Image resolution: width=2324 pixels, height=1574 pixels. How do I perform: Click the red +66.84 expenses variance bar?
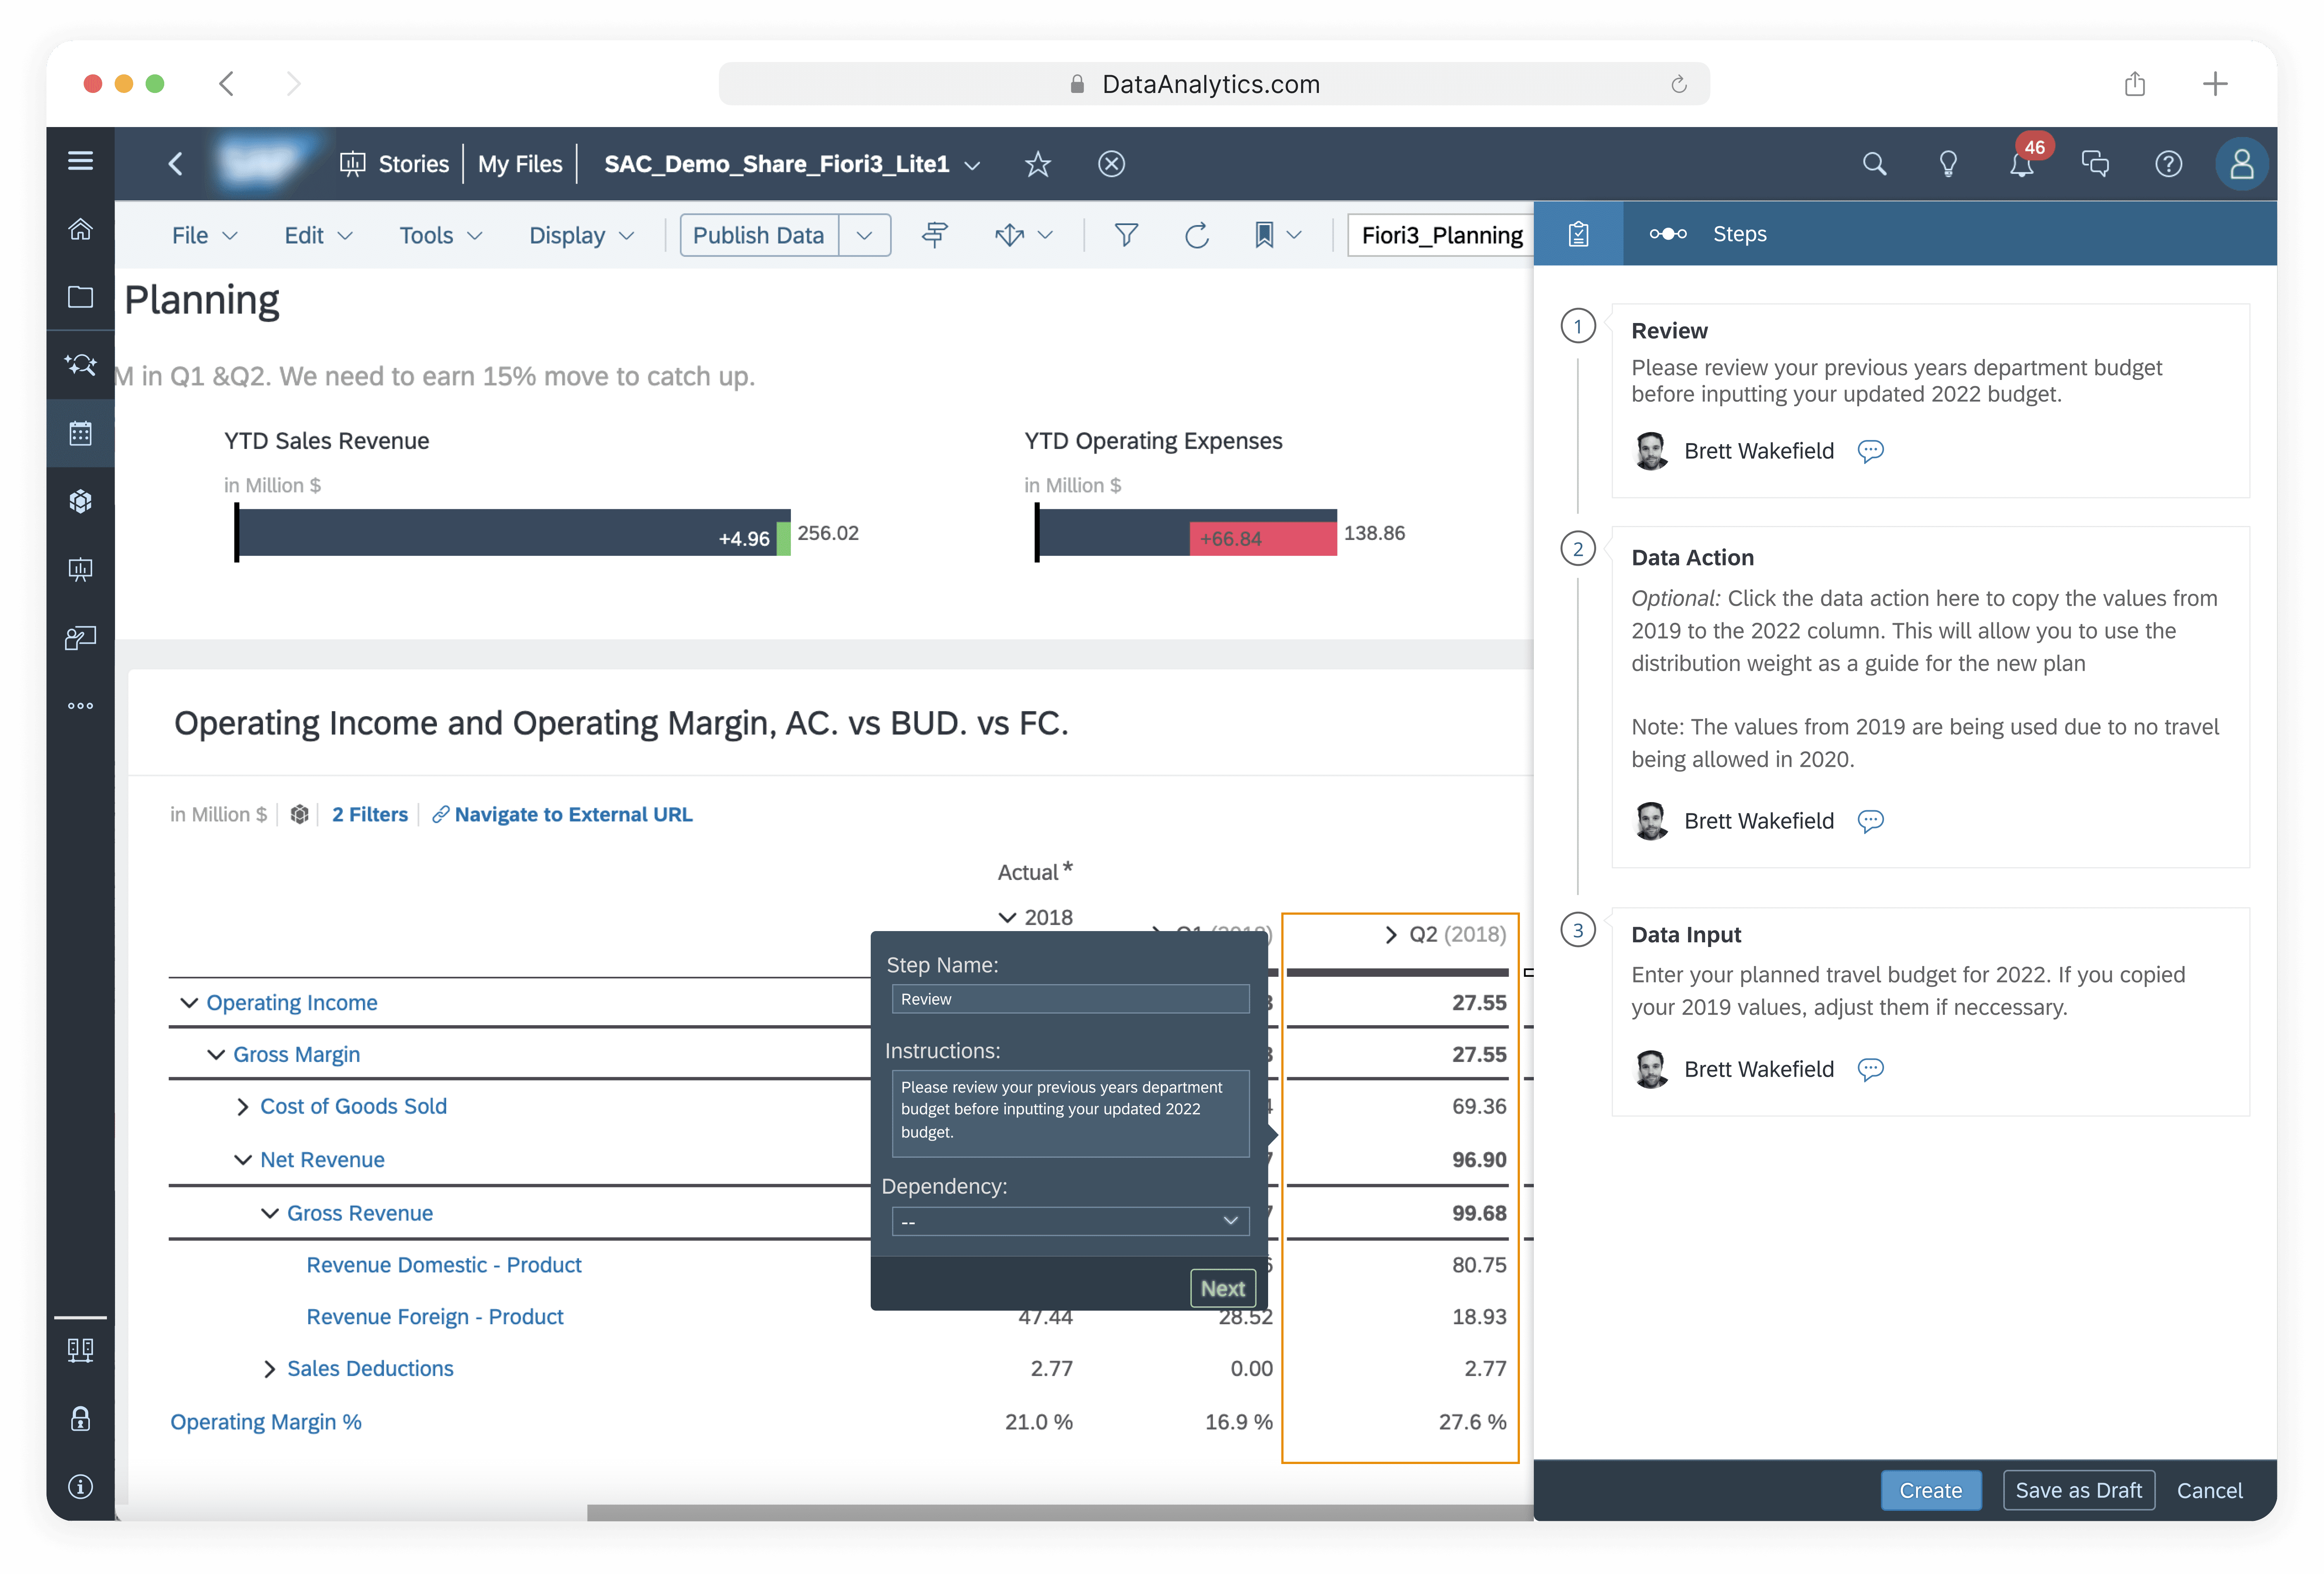point(1263,539)
